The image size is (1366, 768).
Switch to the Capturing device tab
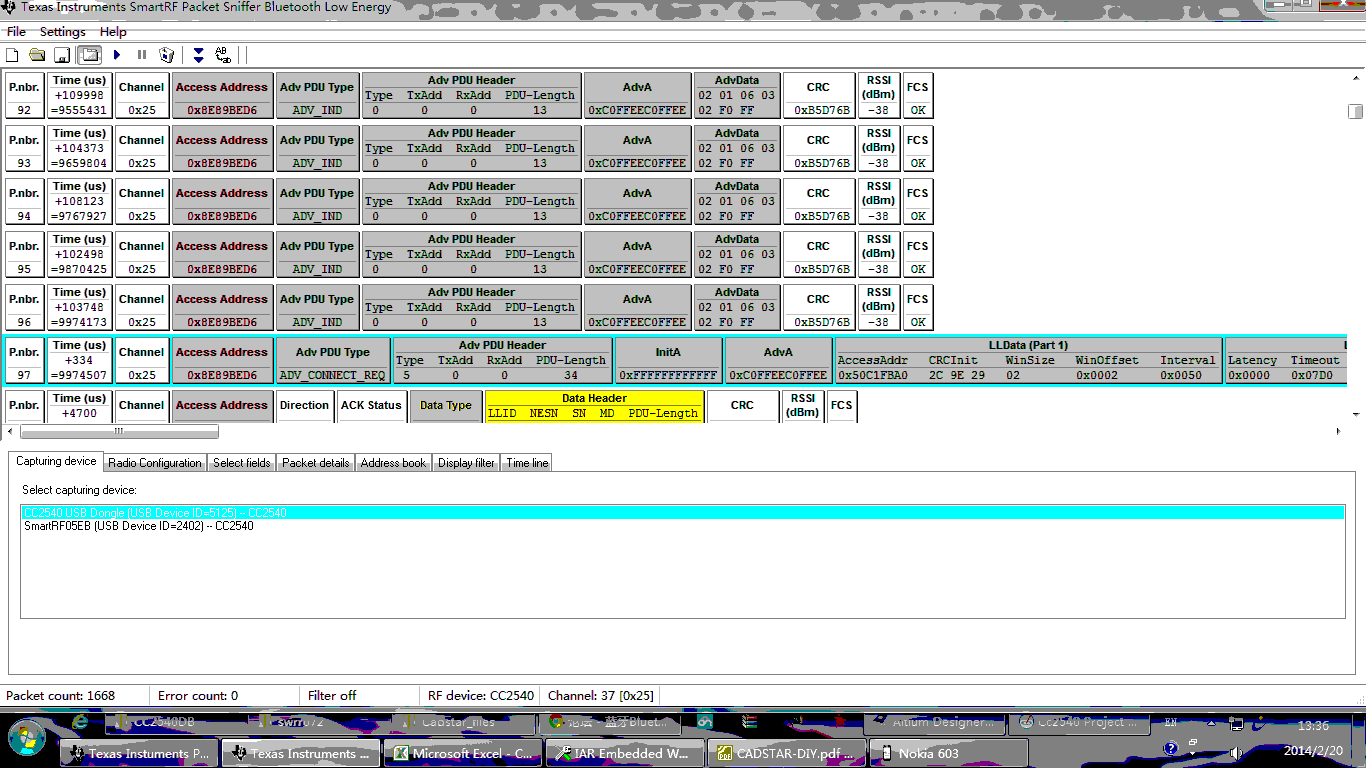[56, 461]
